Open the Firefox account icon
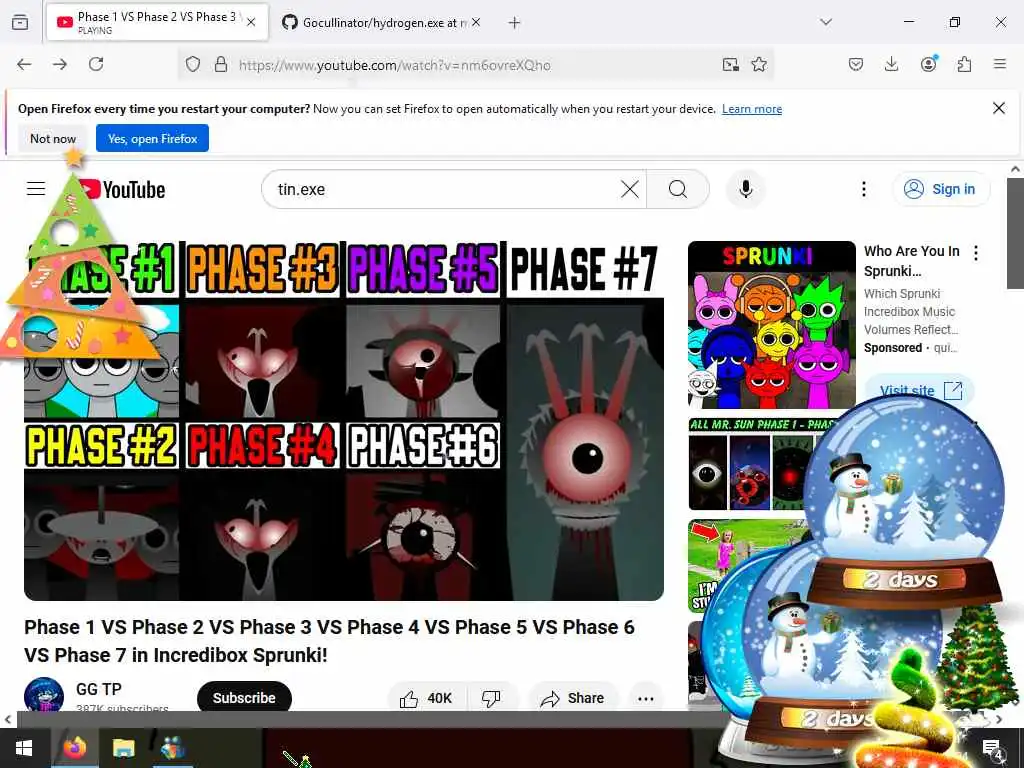Viewport: 1024px width, 768px height. 928,64
